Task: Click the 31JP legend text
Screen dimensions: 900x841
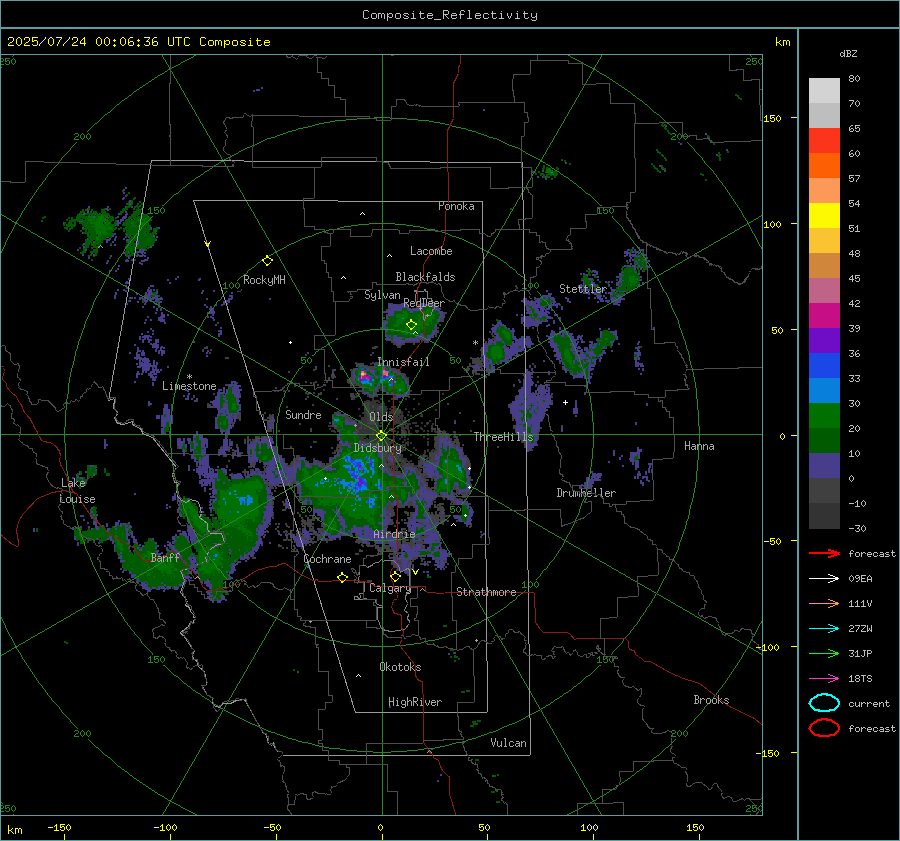Action: [860, 653]
